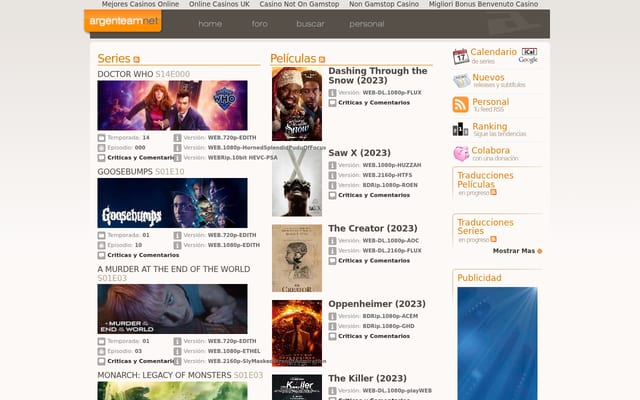Open the Saw X (2023) title
This screenshot has height=400, width=640.
[359, 153]
